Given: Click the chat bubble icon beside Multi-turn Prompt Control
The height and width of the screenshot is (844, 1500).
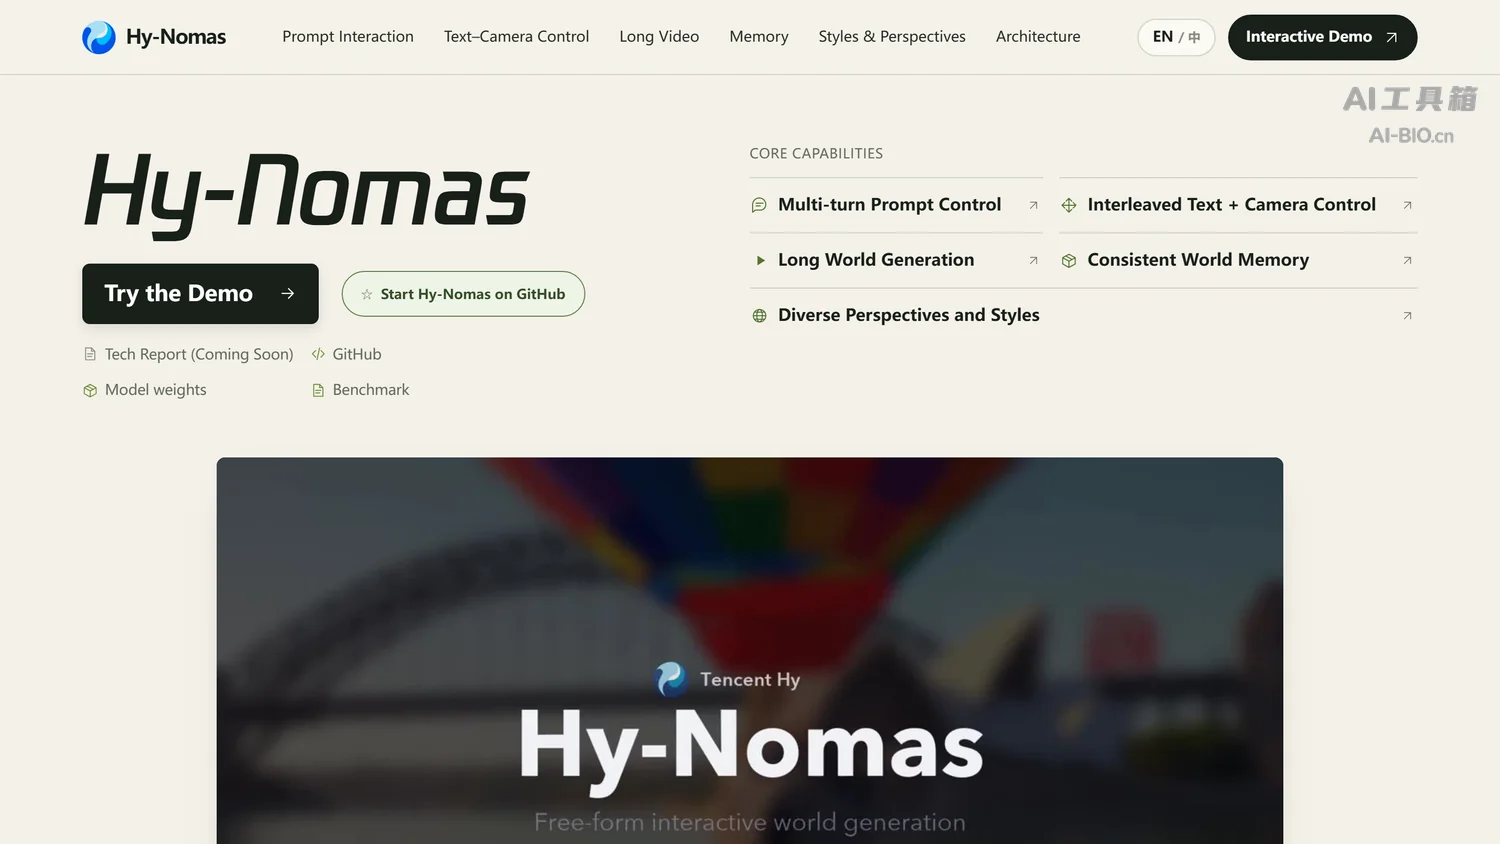Looking at the screenshot, I should click(759, 205).
